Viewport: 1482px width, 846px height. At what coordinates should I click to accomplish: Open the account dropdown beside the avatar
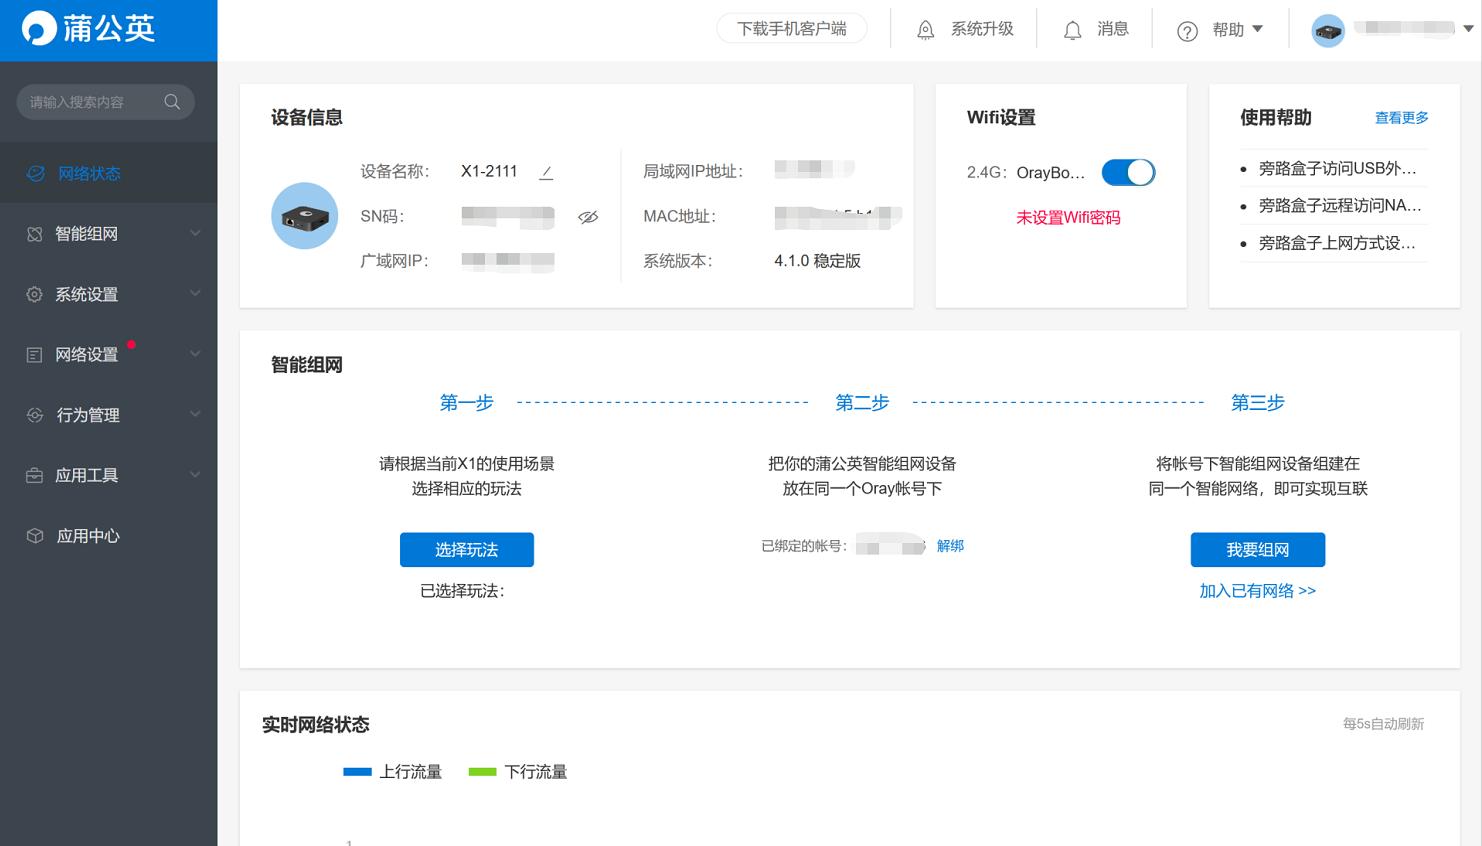[1467, 29]
